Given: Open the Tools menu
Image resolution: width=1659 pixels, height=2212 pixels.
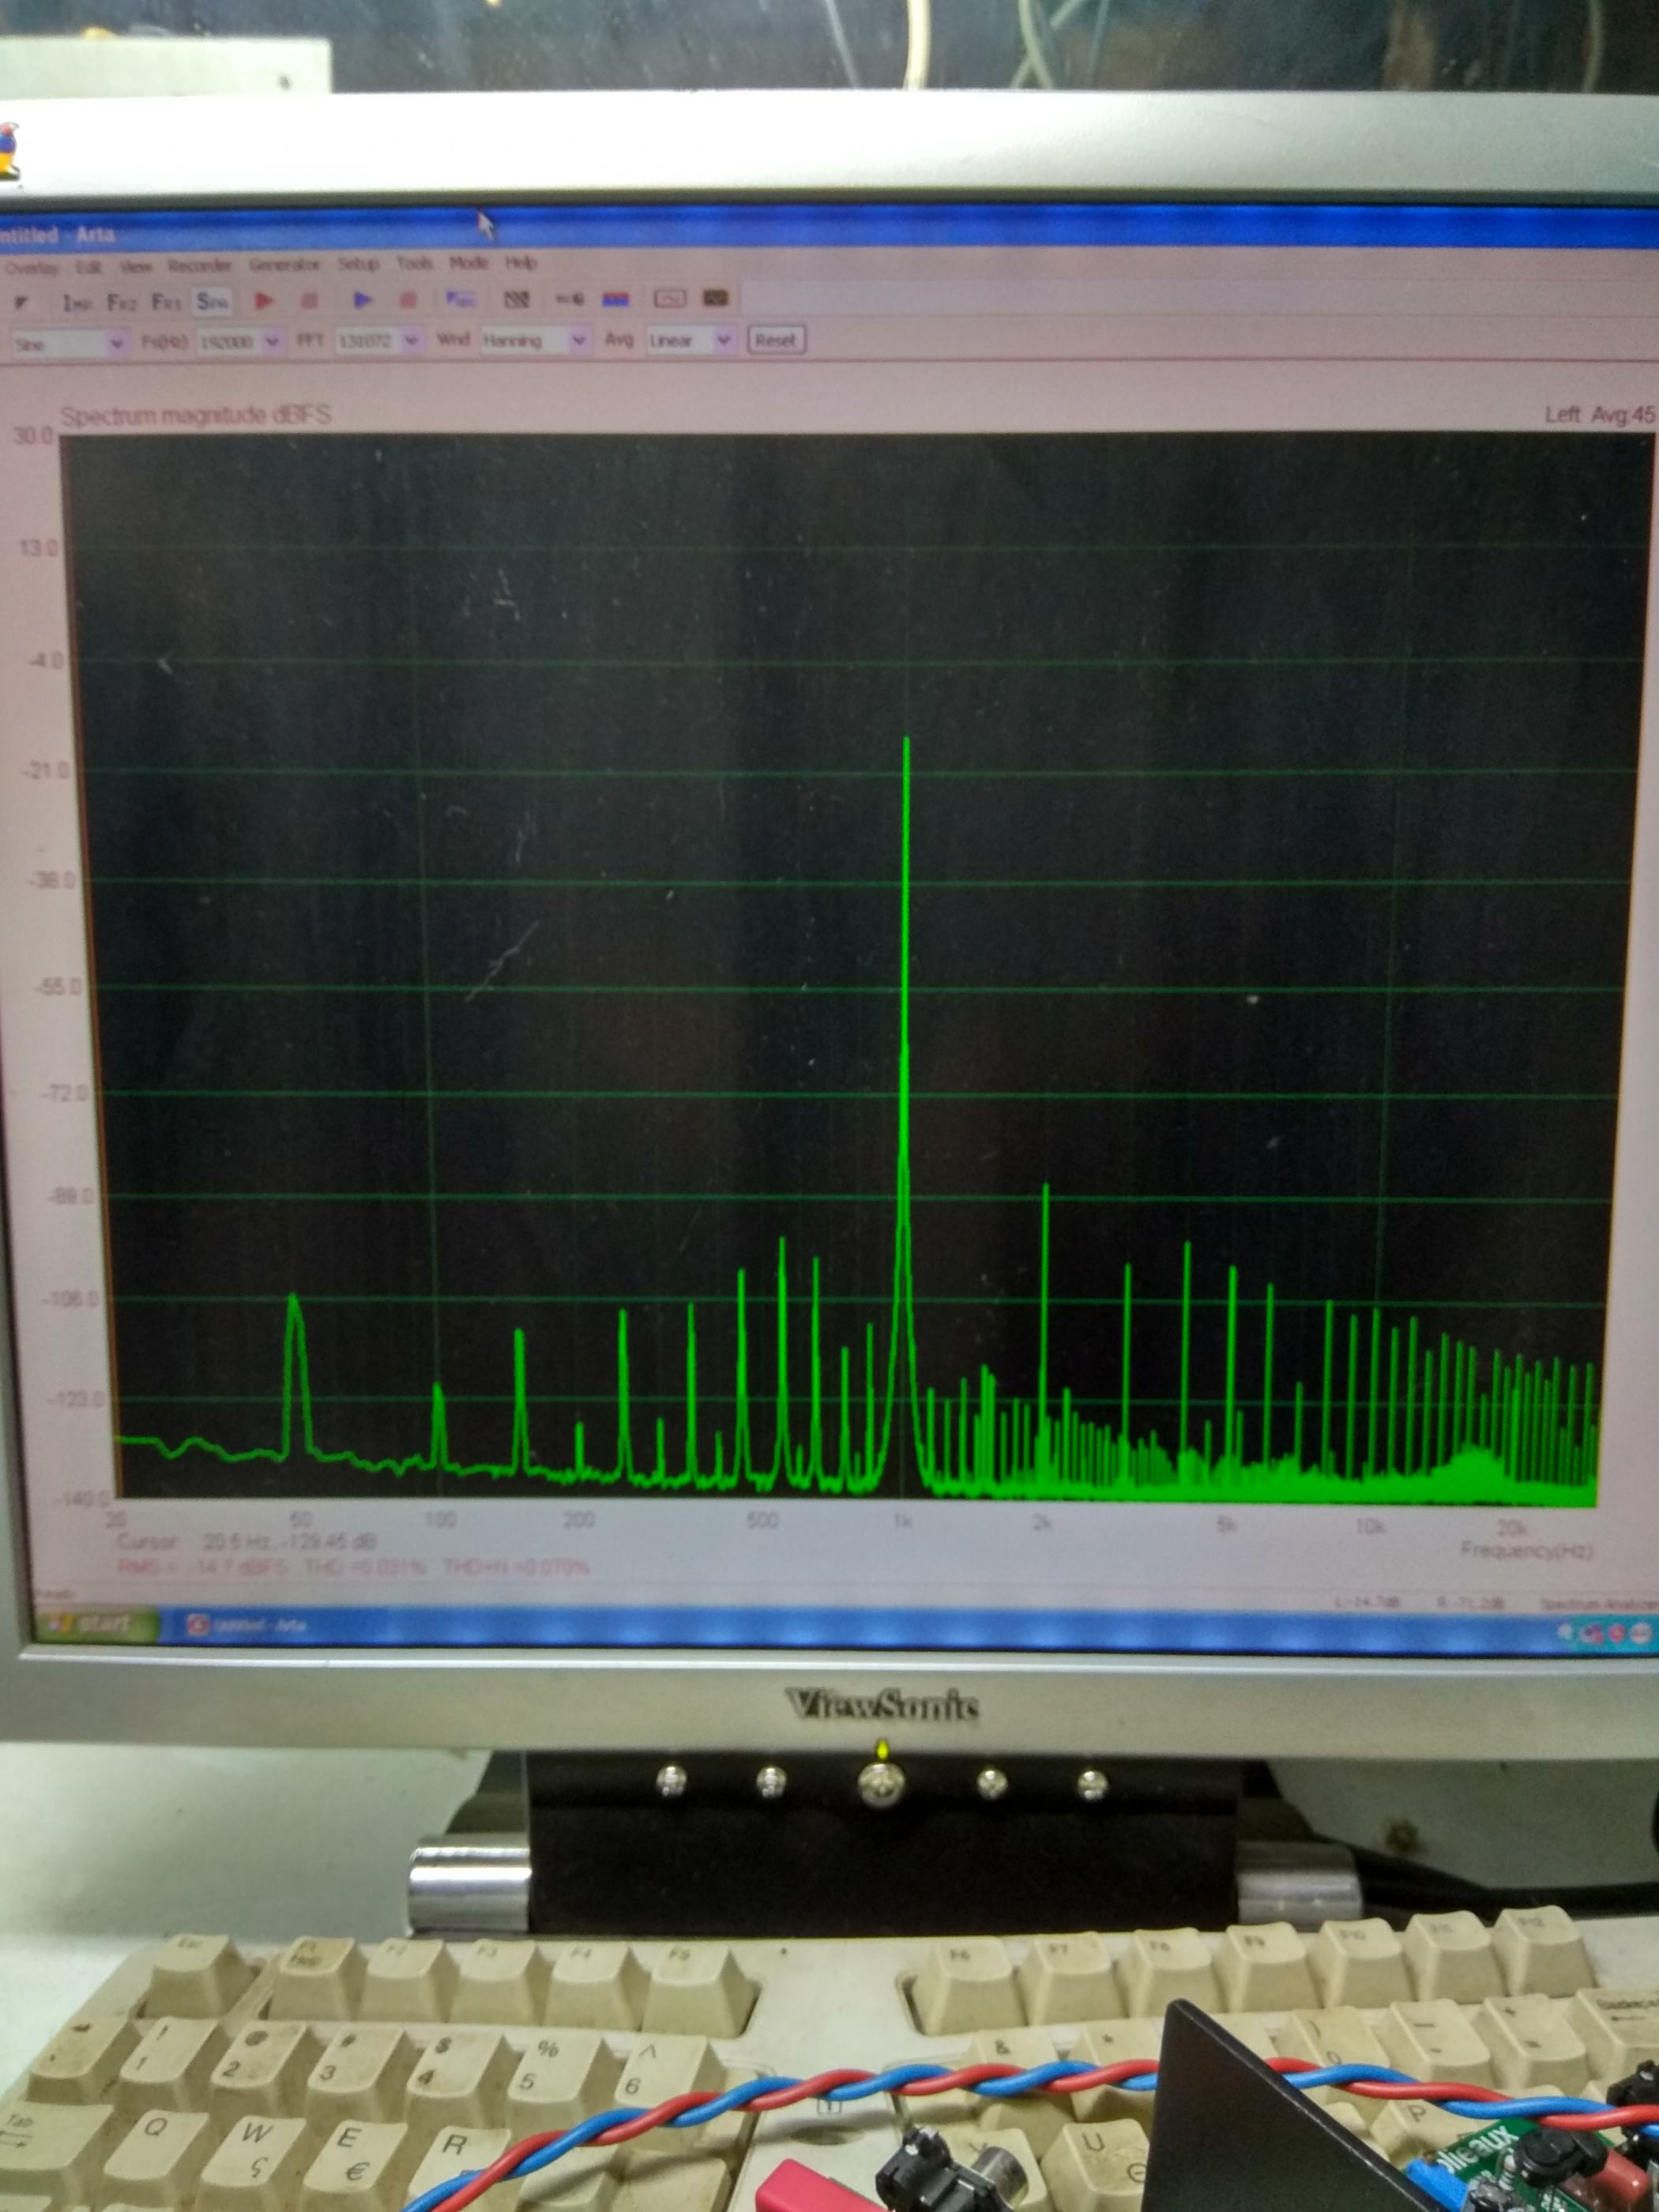Looking at the screenshot, I should [x=414, y=263].
